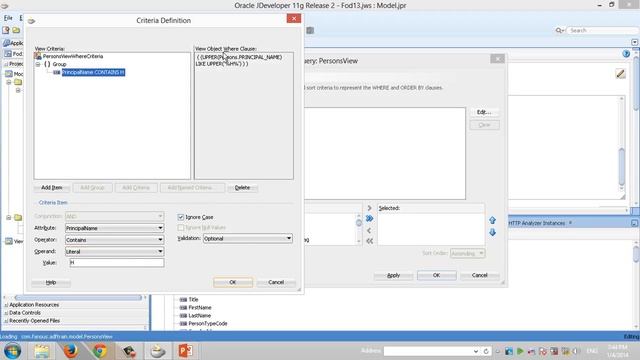Expand the Data Controls panel
This screenshot has height=360, width=640.
tap(6, 313)
